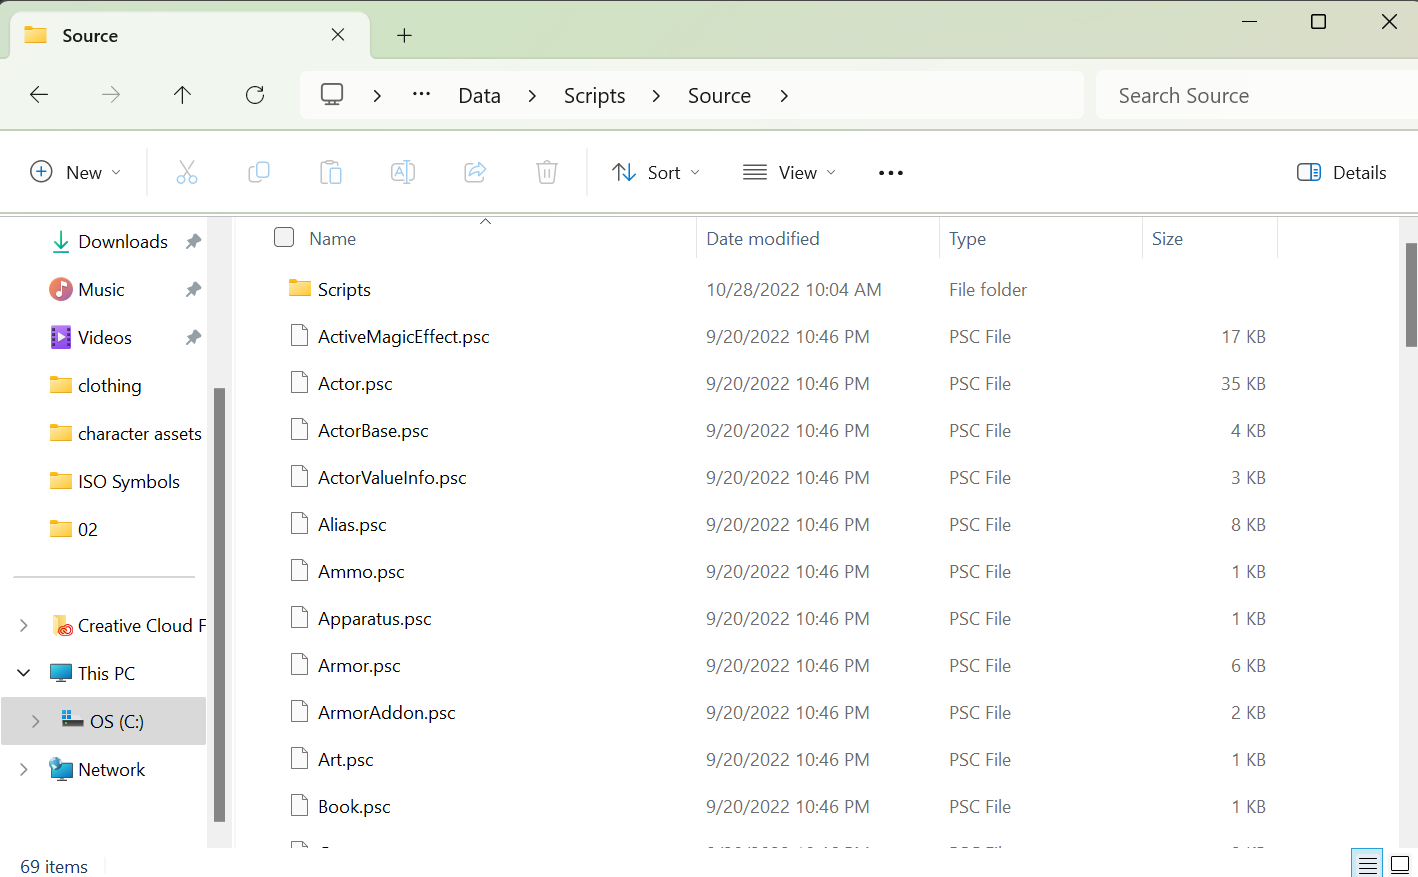Enable details list view at bottom right
Image resolution: width=1418 pixels, height=877 pixels.
click(x=1367, y=862)
